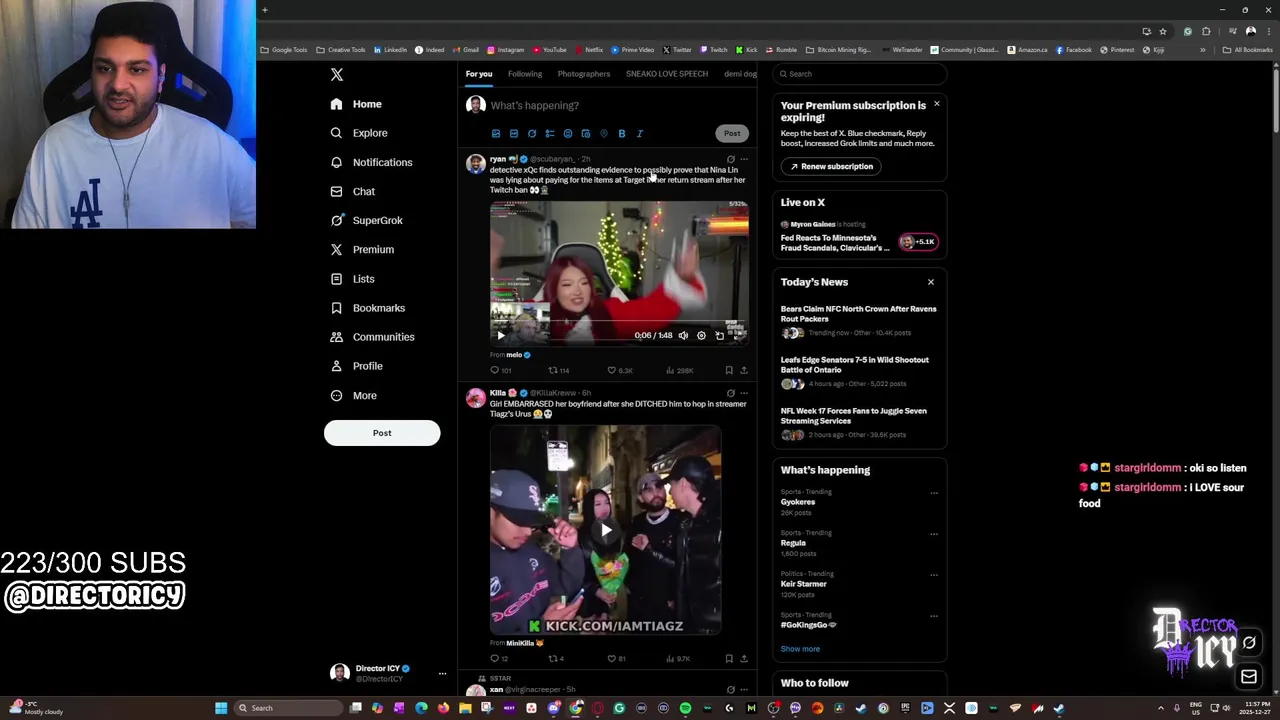Reply to ryan's post
The width and height of the screenshot is (1280, 720).
point(500,370)
